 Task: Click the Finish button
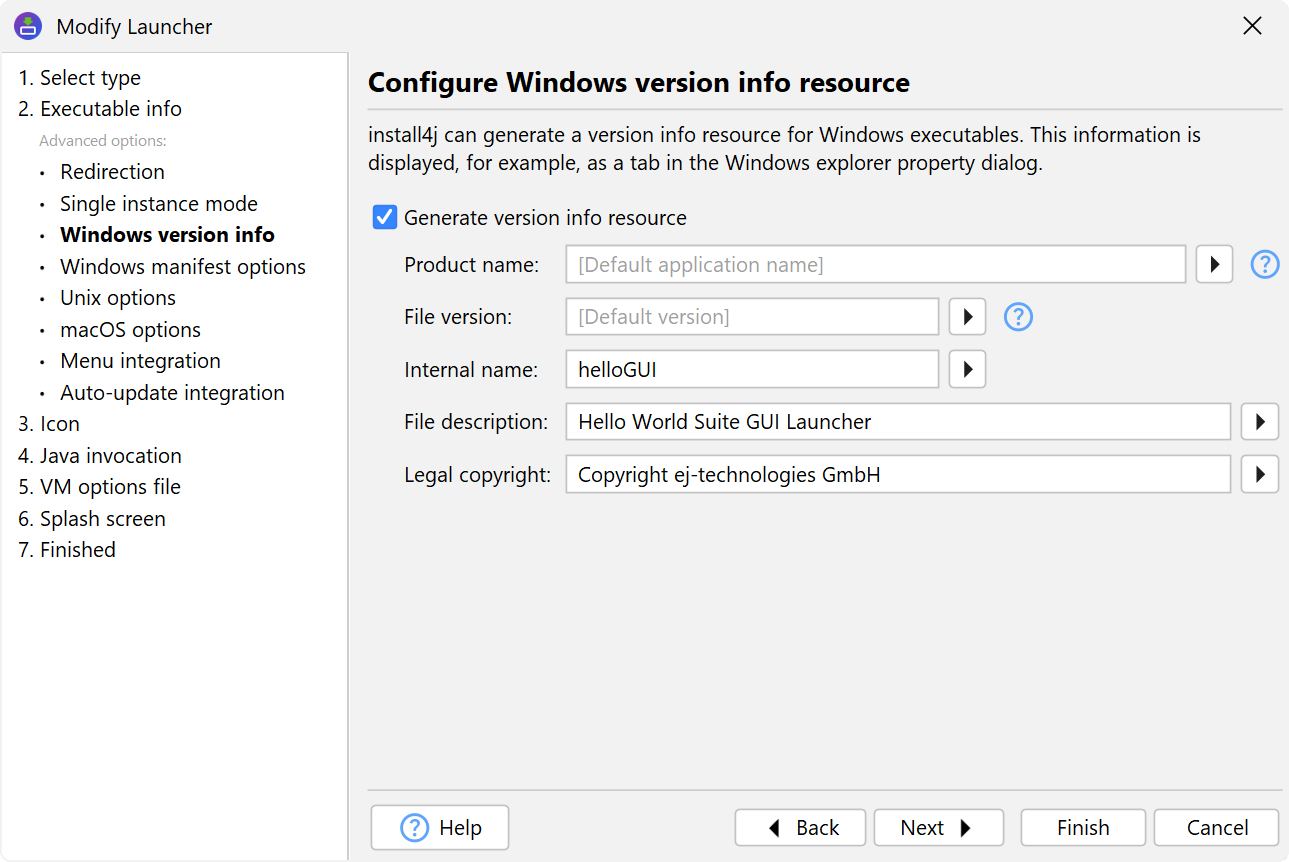pyautogui.click(x=1082, y=828)
